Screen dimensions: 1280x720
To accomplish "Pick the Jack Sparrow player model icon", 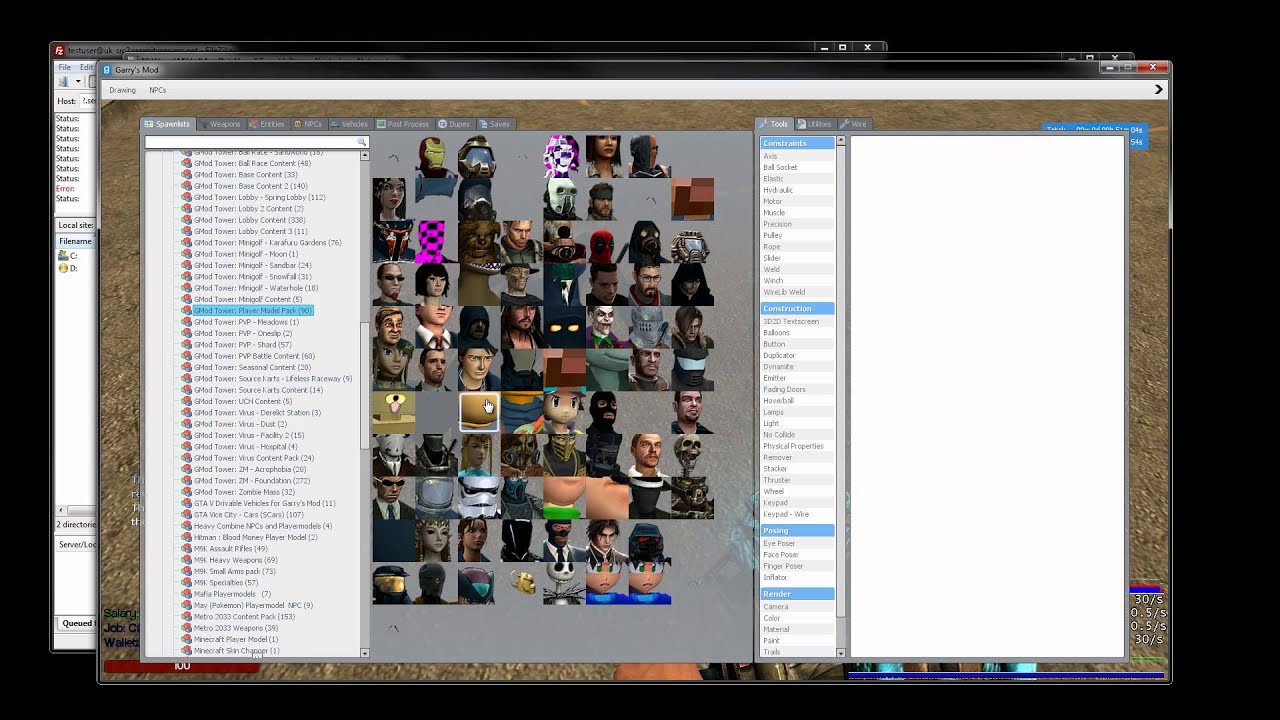I will [x=521, y=327].
